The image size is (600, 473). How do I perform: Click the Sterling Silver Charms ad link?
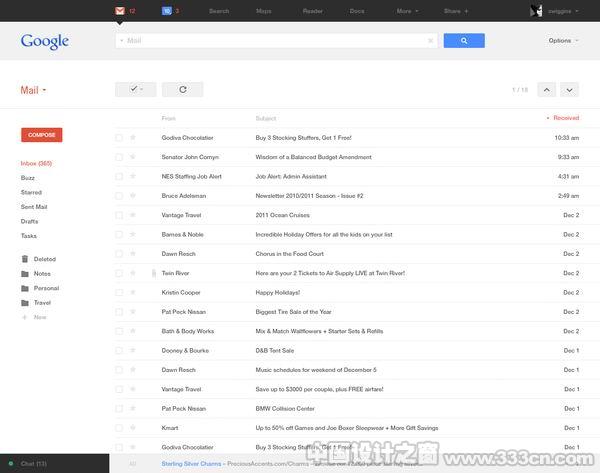point(191,463)
